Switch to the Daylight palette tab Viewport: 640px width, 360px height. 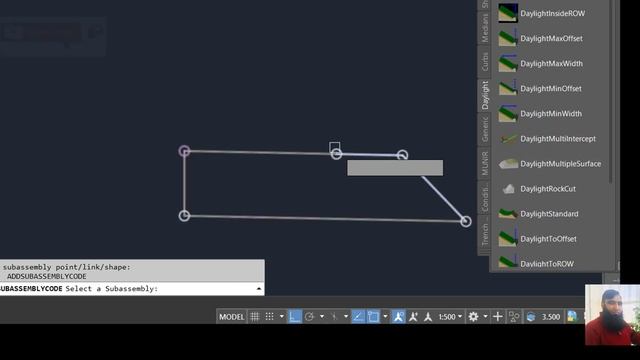pyautogui.click(x=484, y=95)
